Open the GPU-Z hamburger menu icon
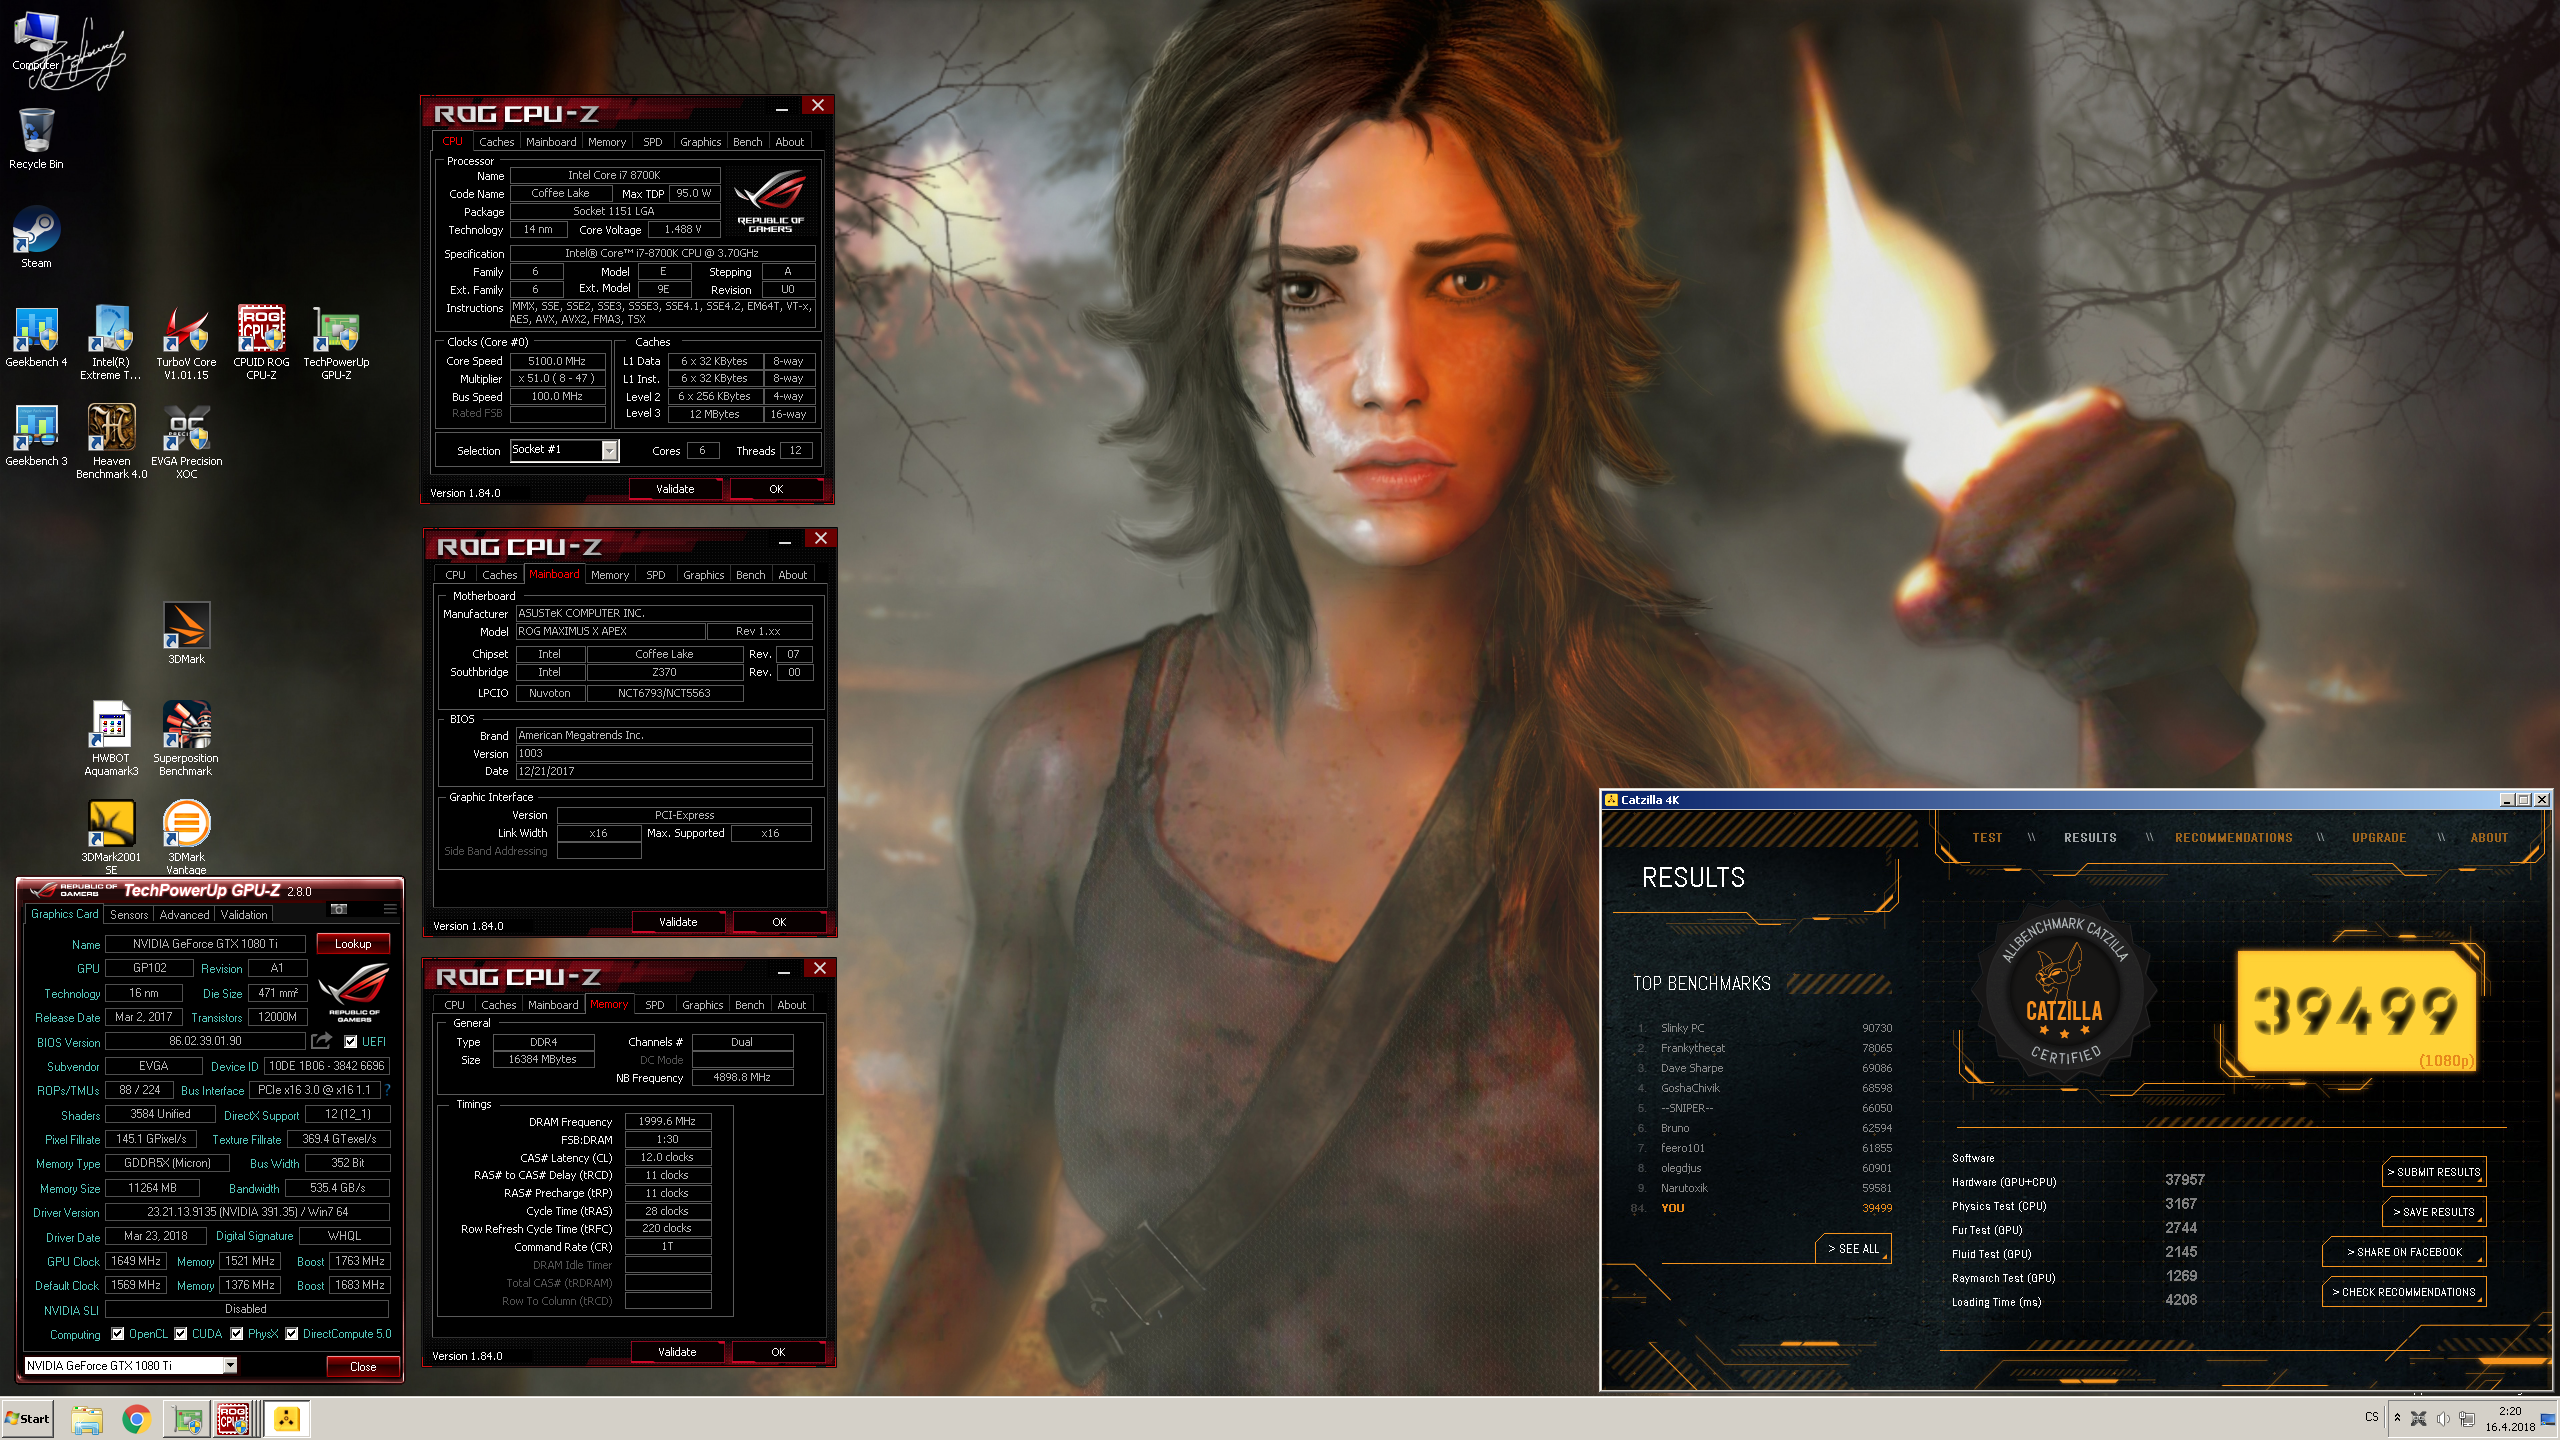Viewport: 2560px width, 1440px height. (390, 909)
